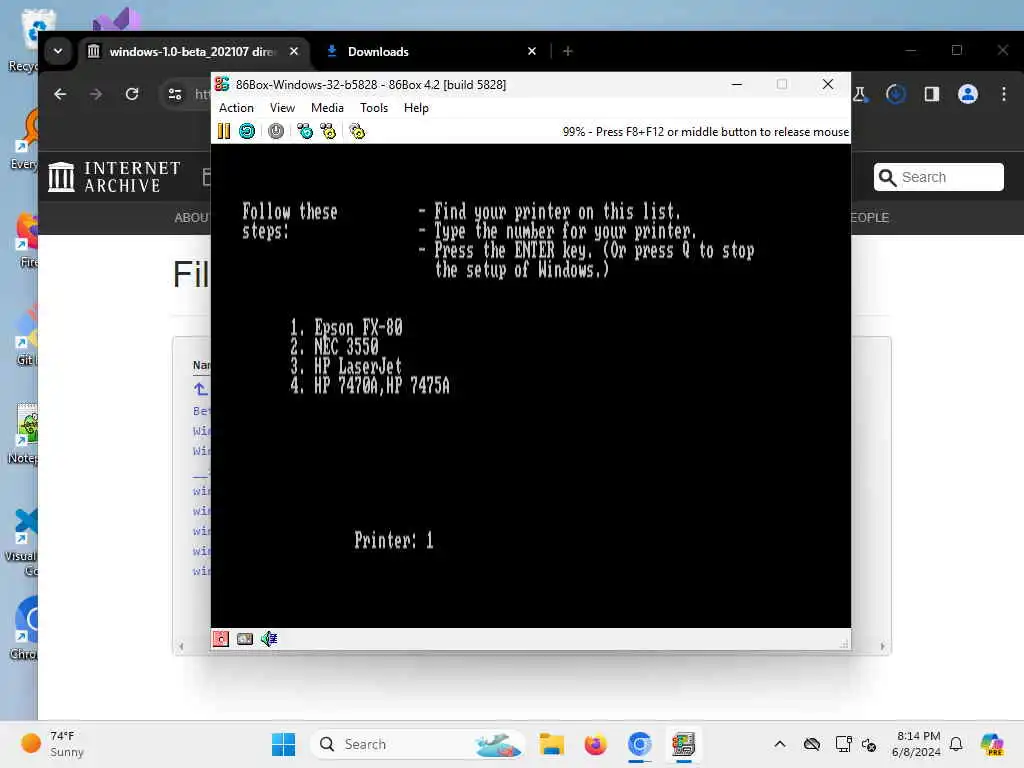Open the weather widget 74°F Sunny

pyautogui.click(x=54, y=744)
